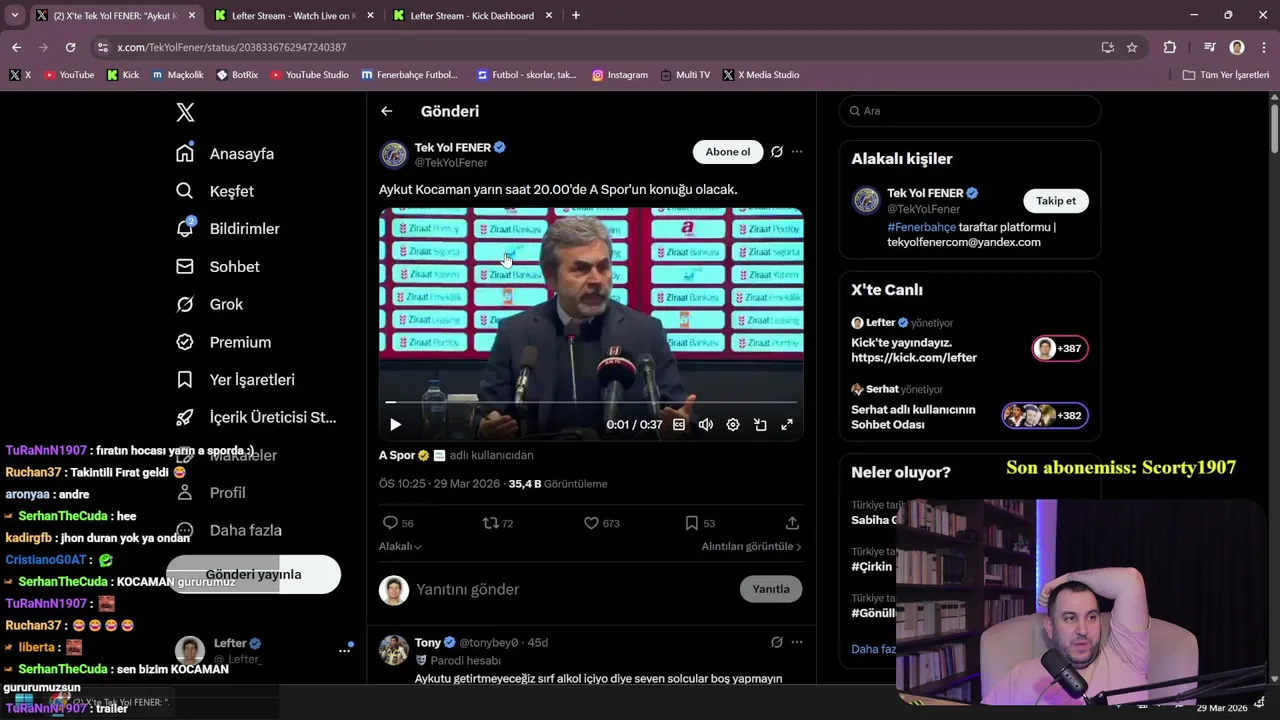Open tab search dropdown arrow
1280x720 pixels.
[14, 16]
